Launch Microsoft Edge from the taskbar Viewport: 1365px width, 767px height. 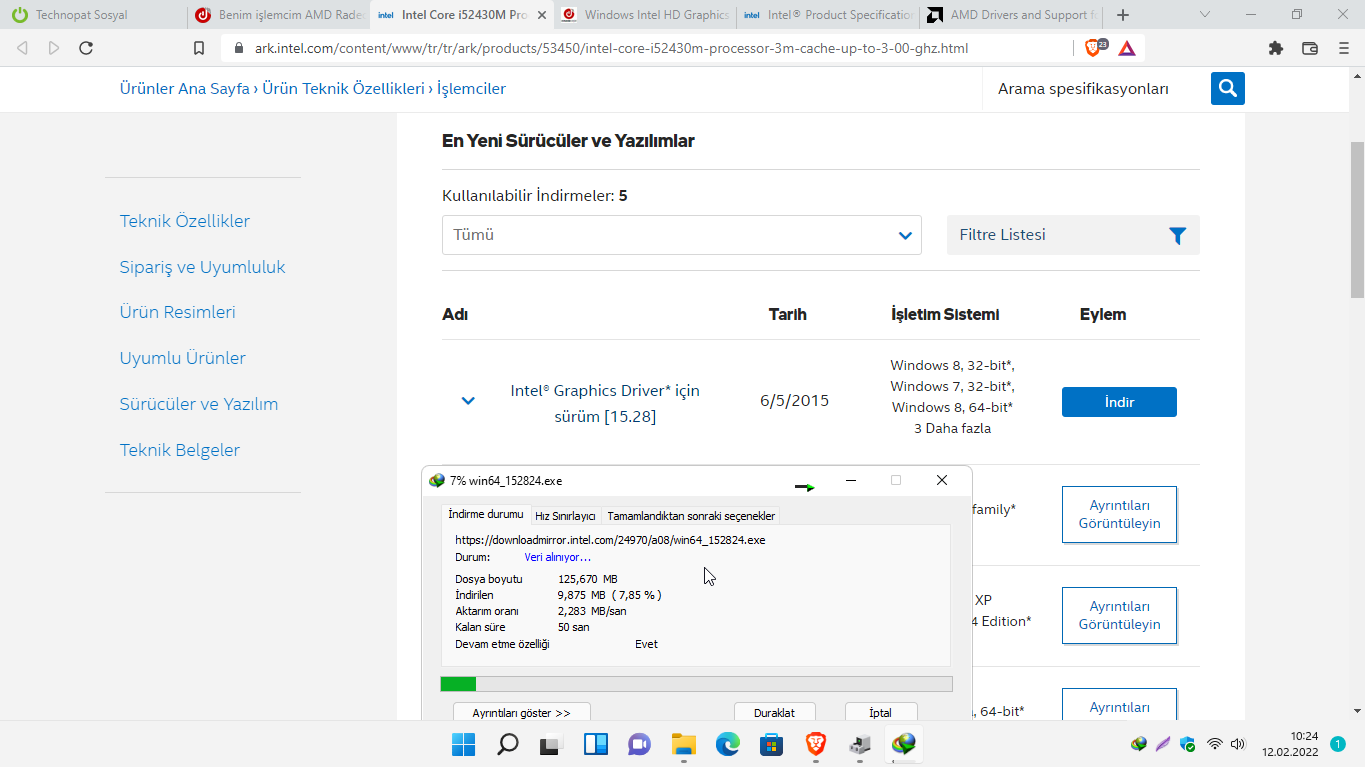727,744
